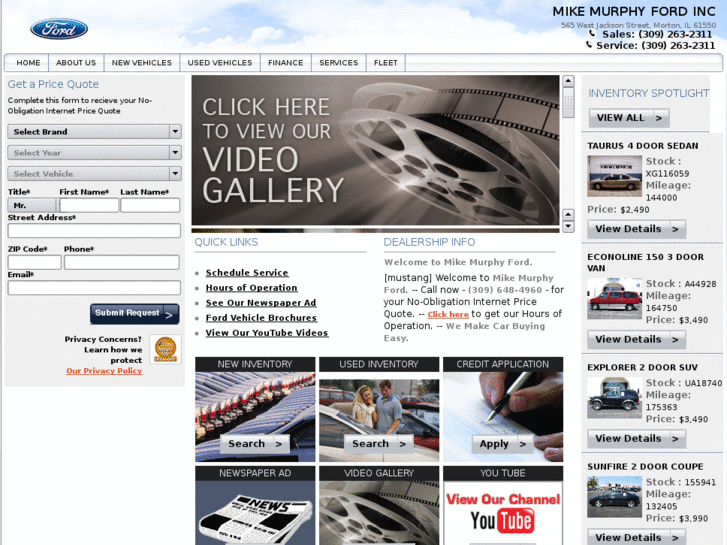This screenshot has height=545, width=727.
Task: Click the VIEW ALL inventory button
Action: click(629, 118)
